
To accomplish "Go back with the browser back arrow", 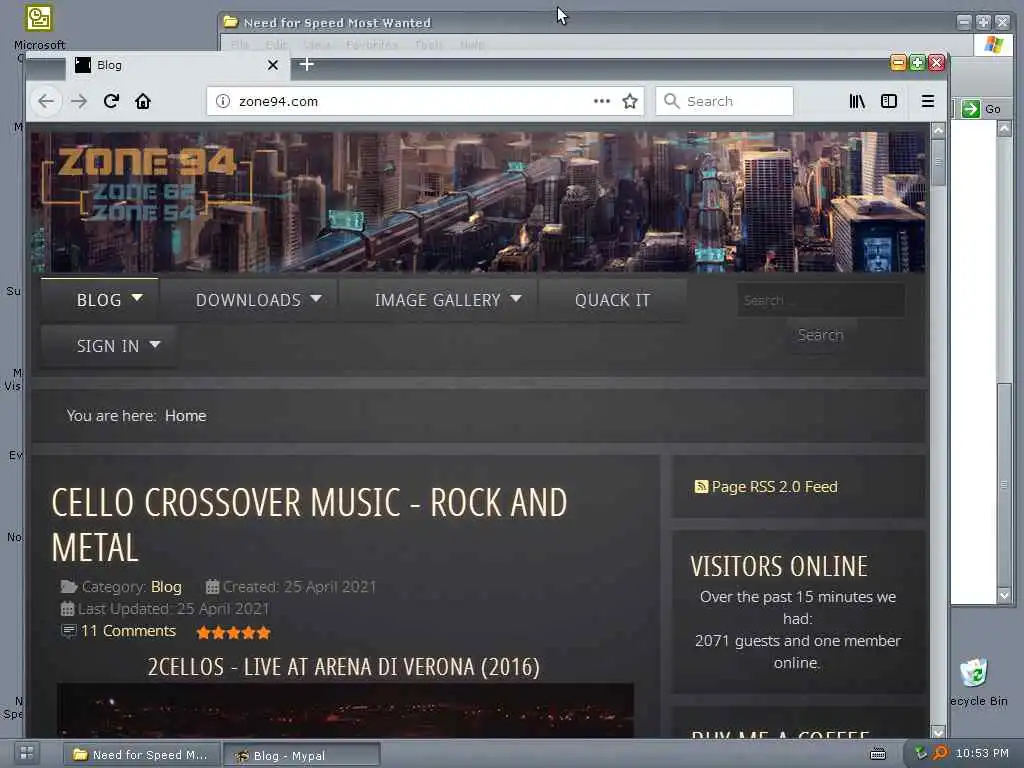I will [x=46, y=101].
